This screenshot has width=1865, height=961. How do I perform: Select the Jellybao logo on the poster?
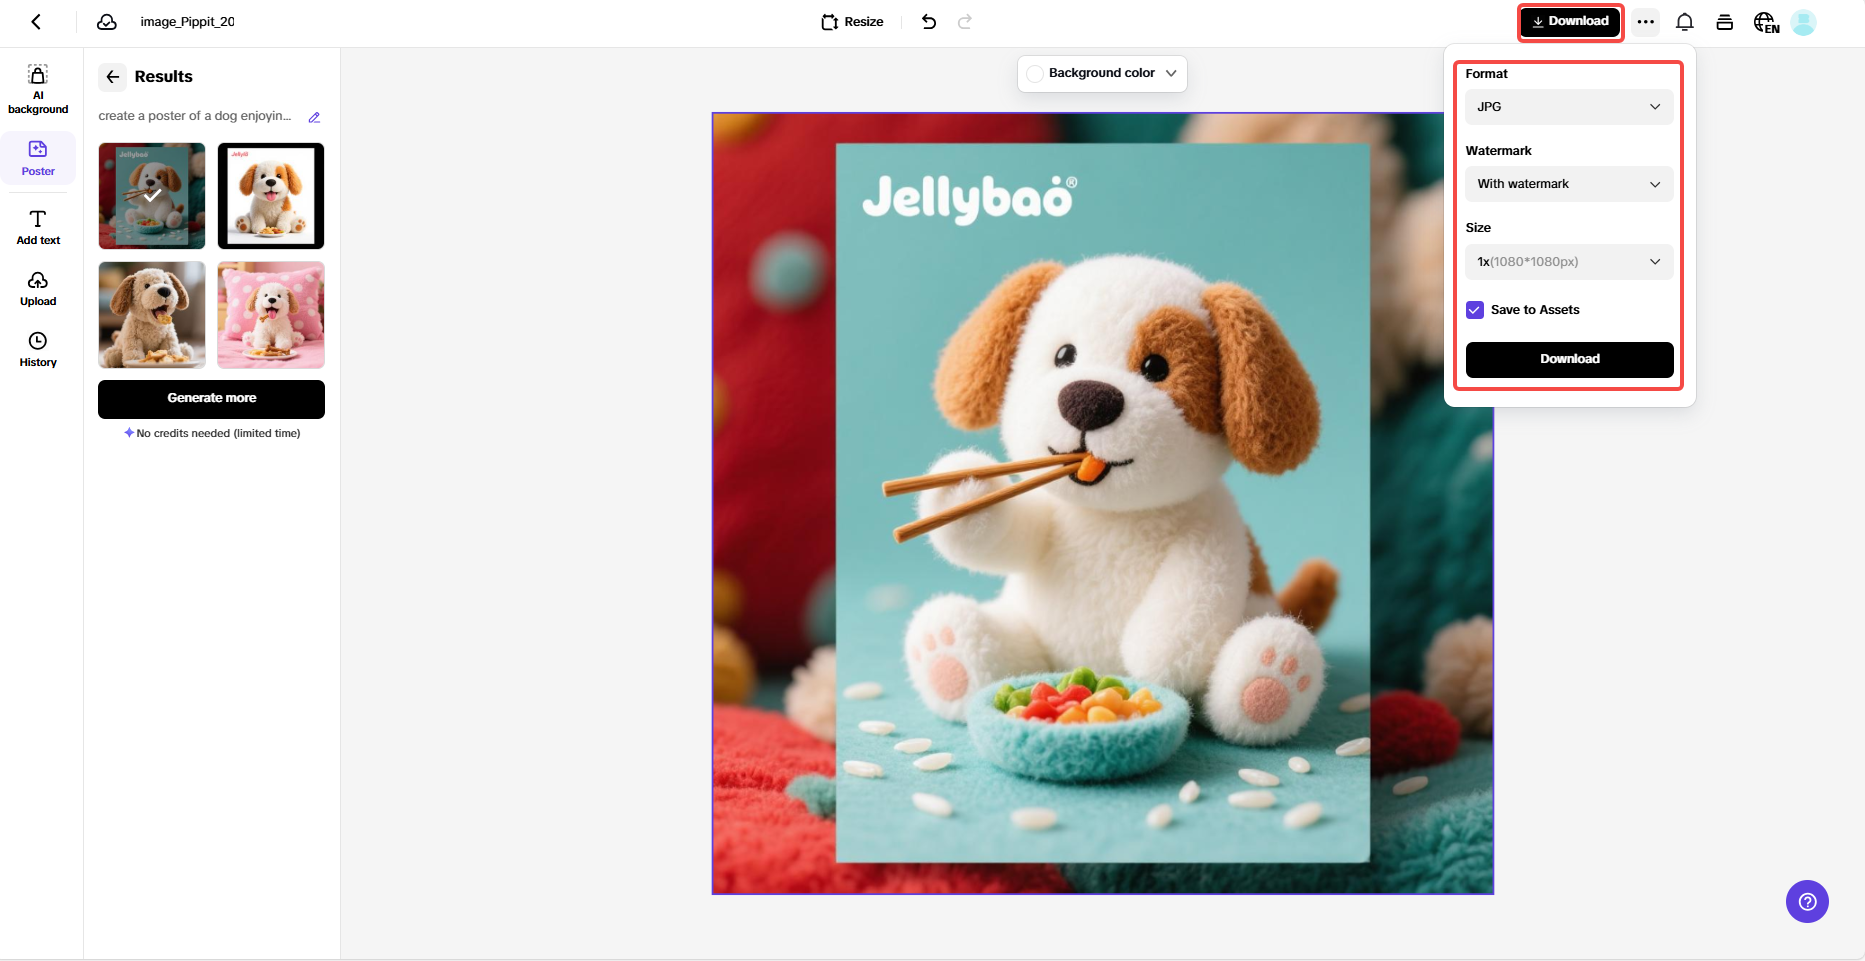(970, 198)
